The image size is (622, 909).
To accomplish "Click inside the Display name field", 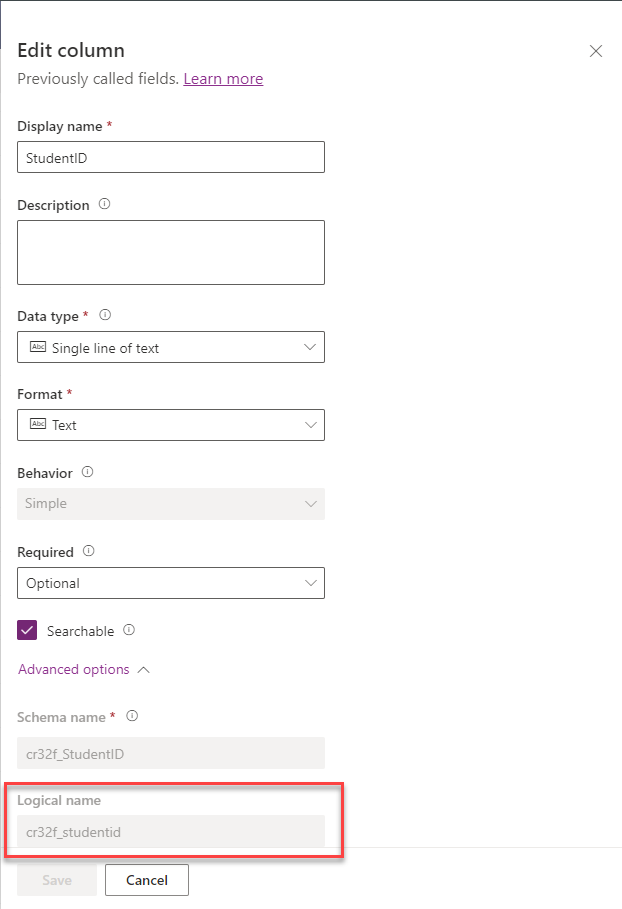I will pos(170,157).
